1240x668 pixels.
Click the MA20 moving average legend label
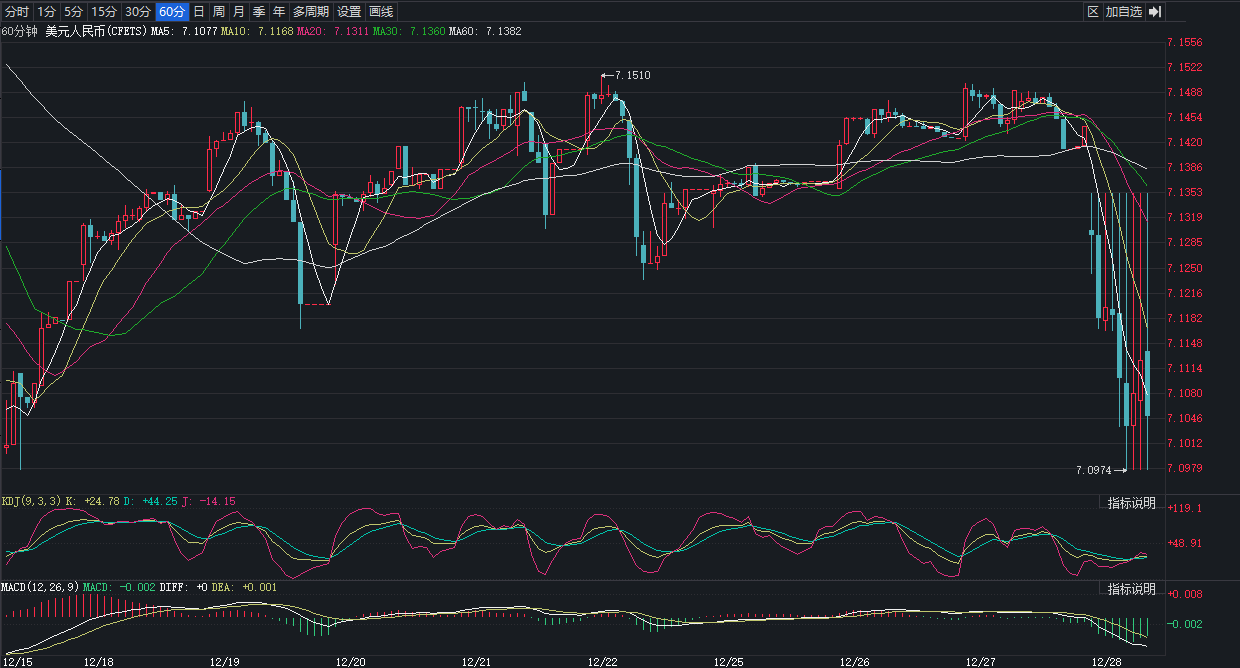[x=309, y=32]
